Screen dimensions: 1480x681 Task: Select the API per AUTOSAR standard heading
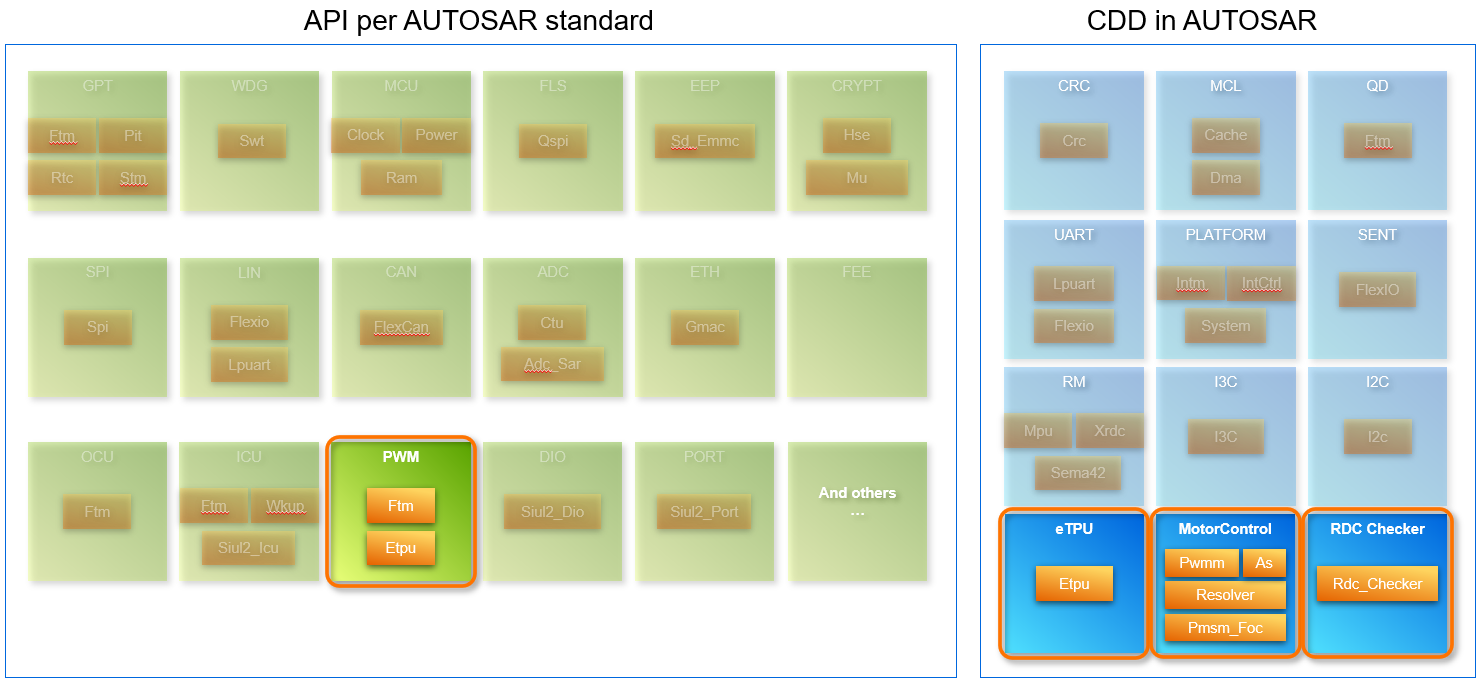480,20
